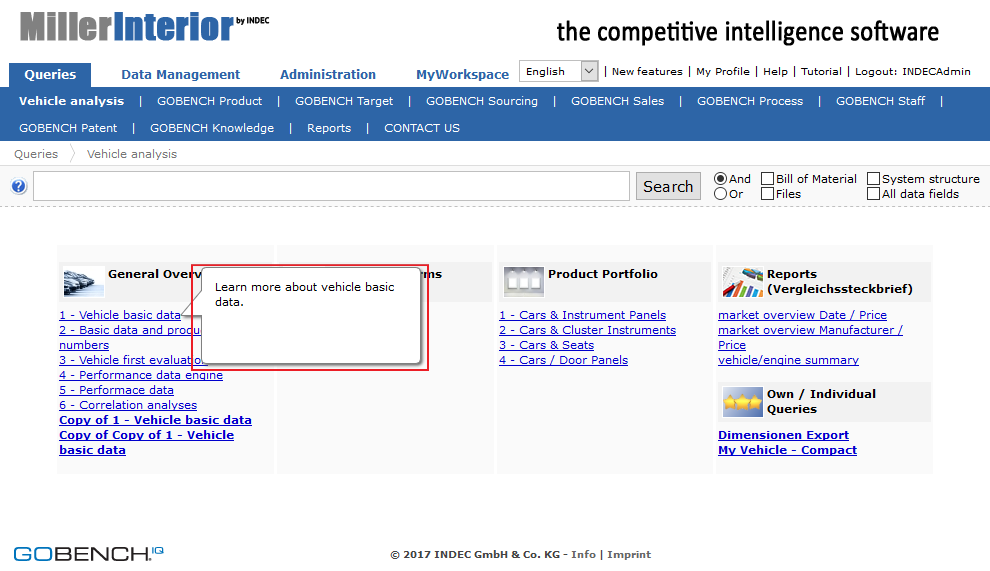Open My Profile link
990x571 pixels.
click(x=723, y=71)
